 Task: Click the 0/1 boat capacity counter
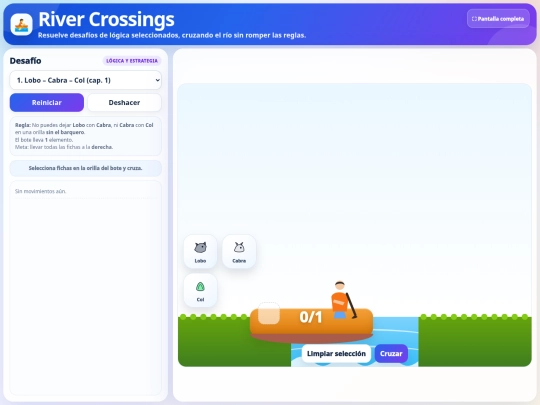point(311,317)
